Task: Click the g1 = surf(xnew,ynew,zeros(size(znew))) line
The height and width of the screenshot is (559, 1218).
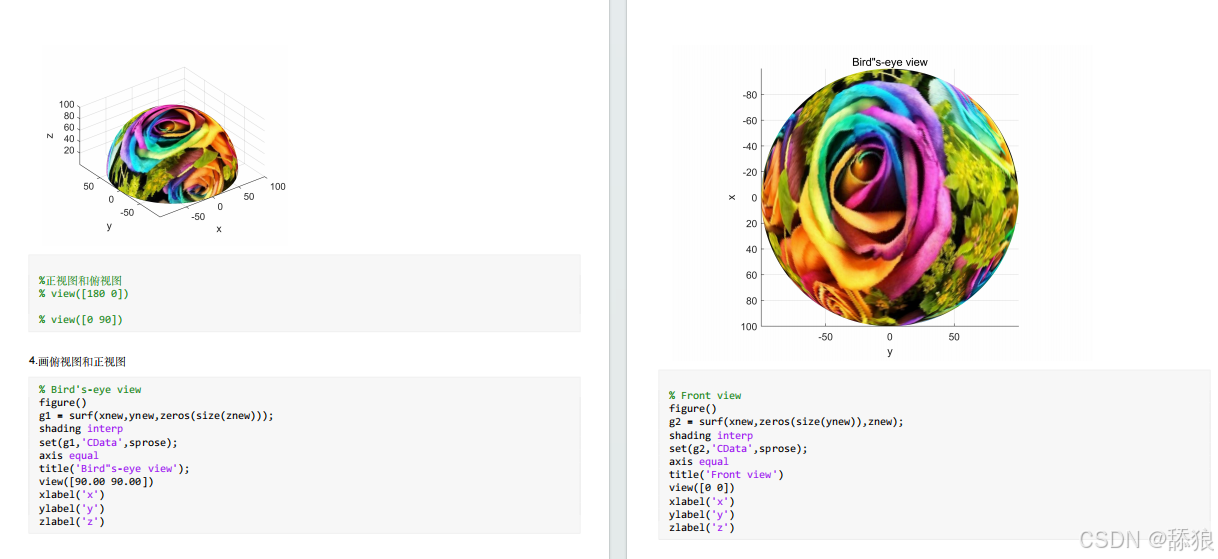Action: point(156,416)
